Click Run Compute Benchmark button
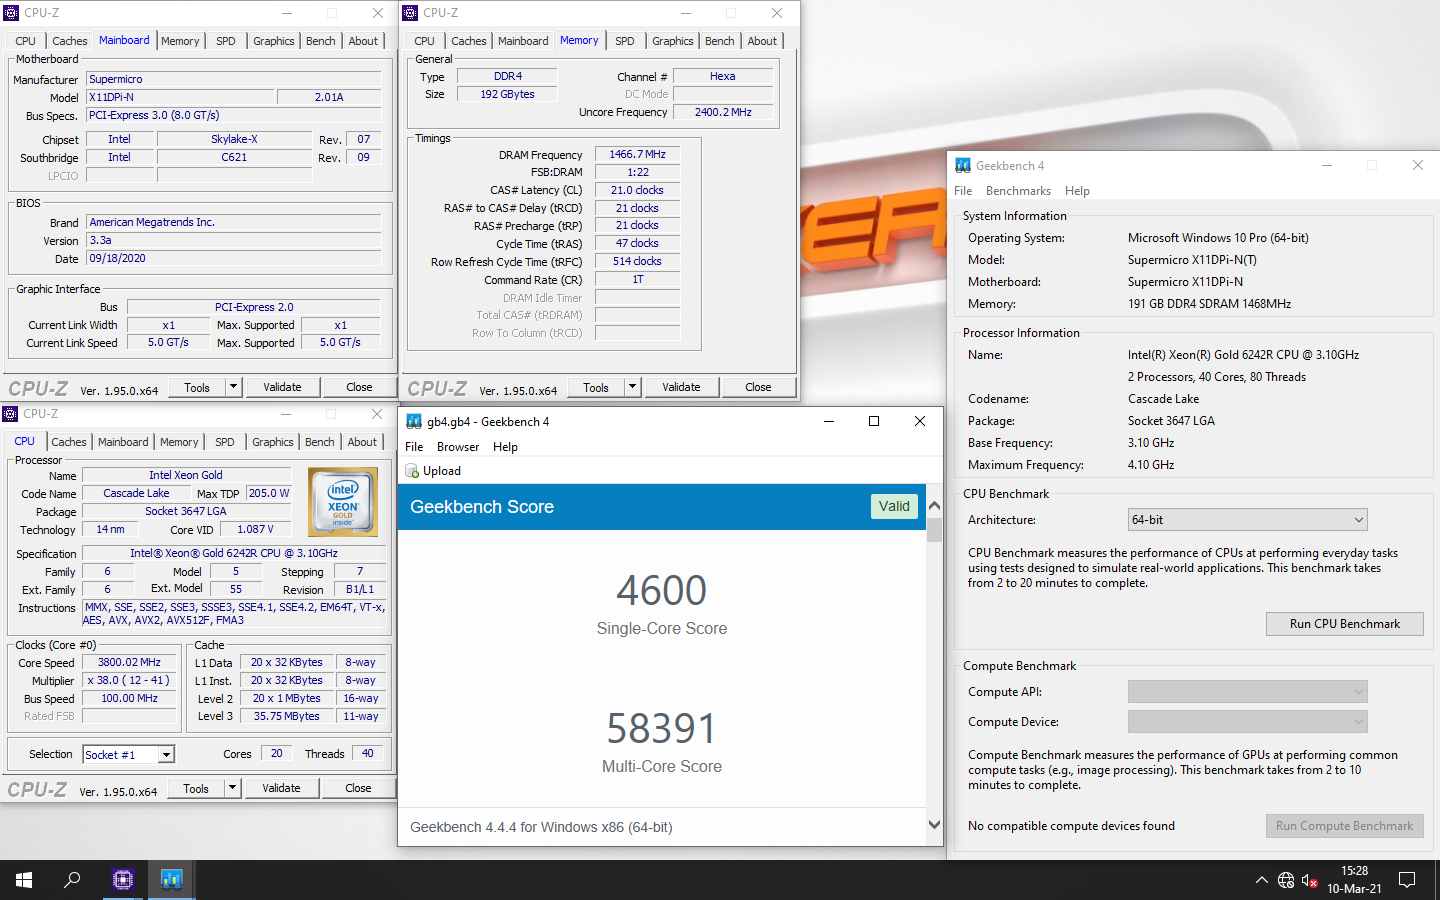Viewport: 1440px width, 900px height. [1344, 826]
